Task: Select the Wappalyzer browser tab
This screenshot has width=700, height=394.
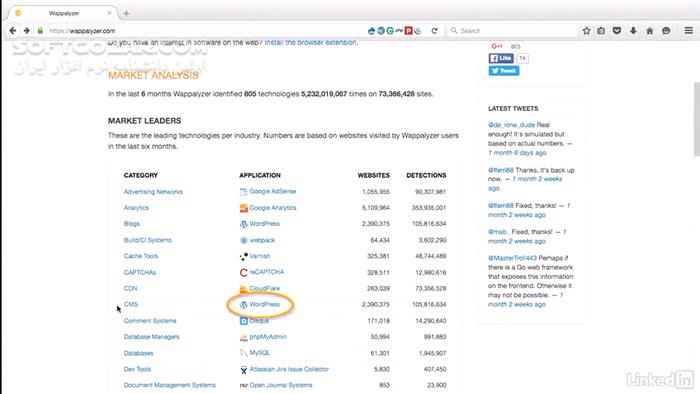Action: pos(63,13)
